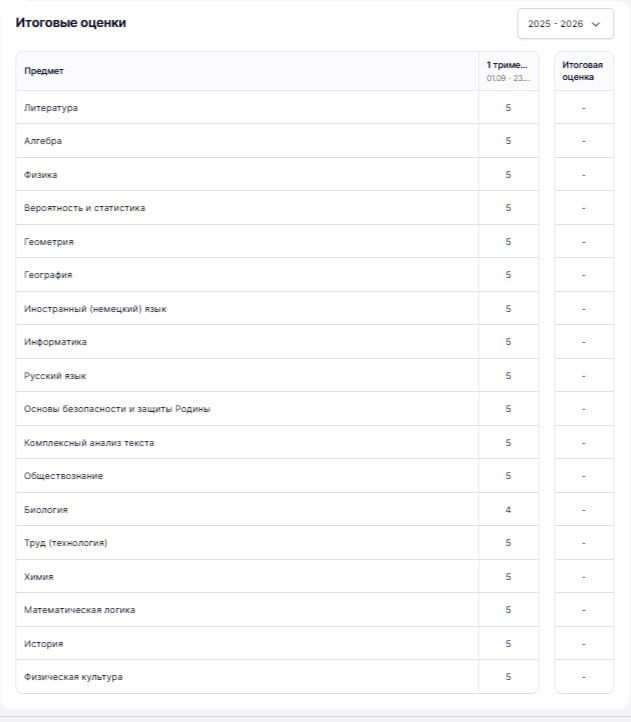Open the 2025 - 2026 school year dropdown

point(565,23)
